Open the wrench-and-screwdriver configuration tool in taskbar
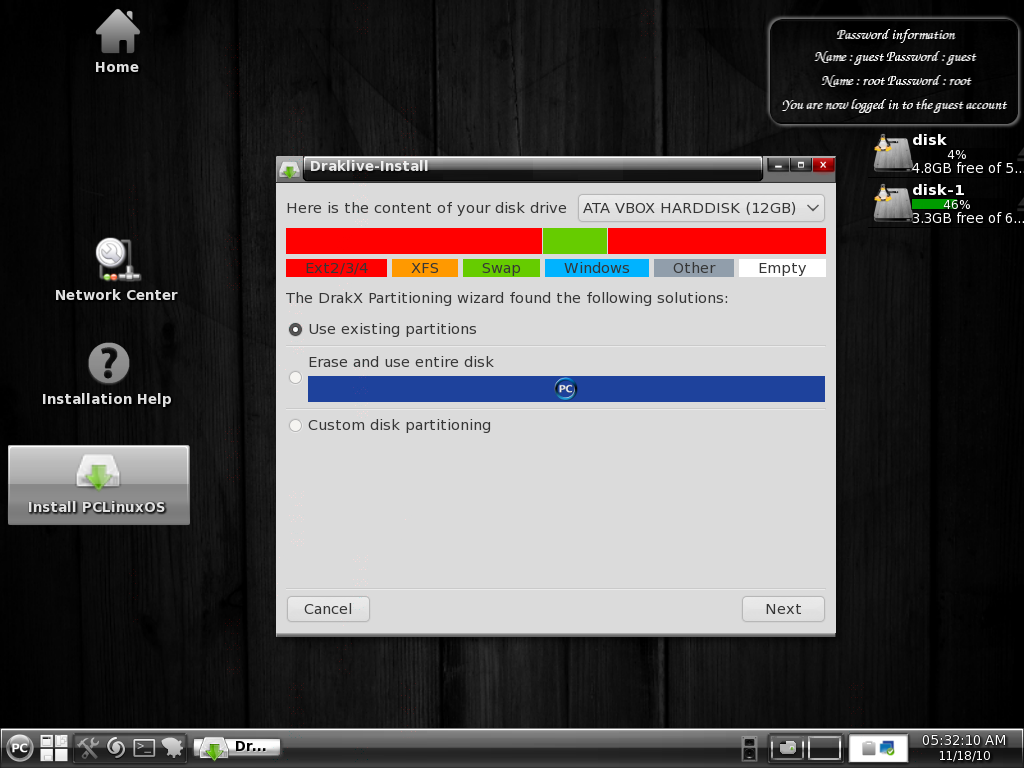Image resolution: width=1024 pixels, height=768 pixels. (88, 747)
